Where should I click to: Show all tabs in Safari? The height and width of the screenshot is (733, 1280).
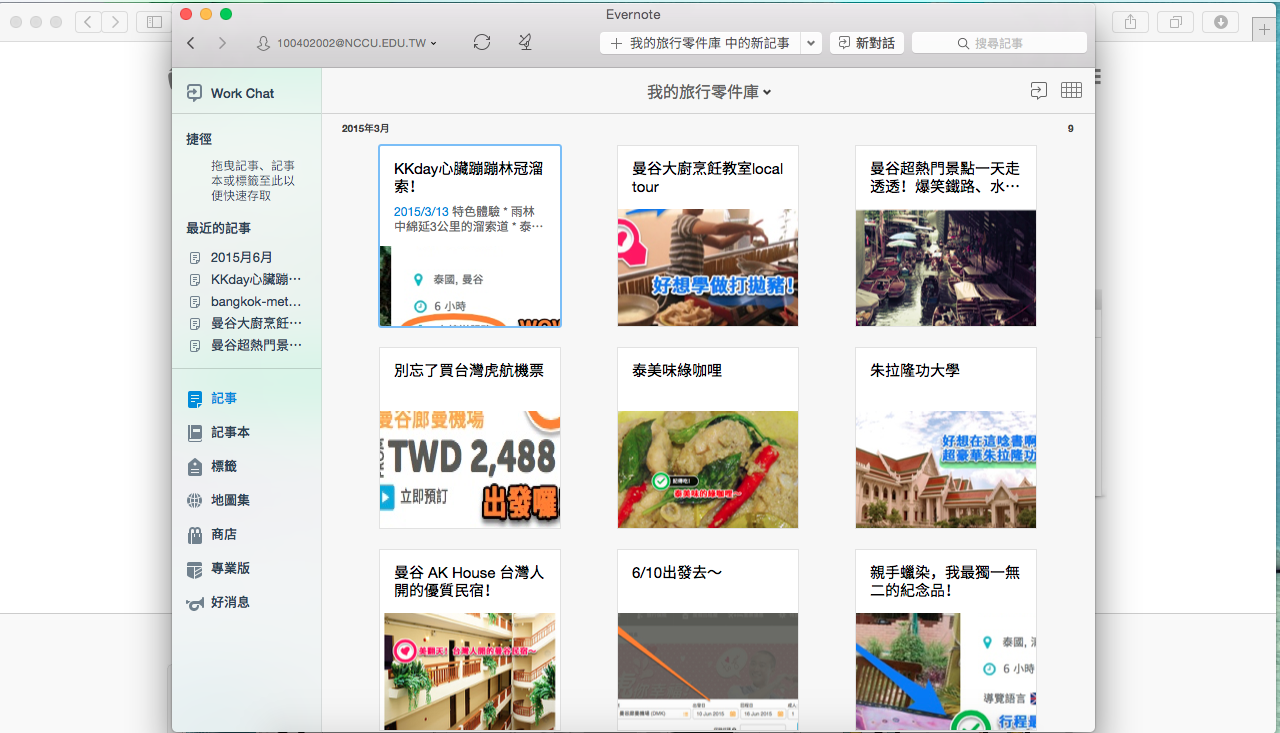(x=1176, y=21)
